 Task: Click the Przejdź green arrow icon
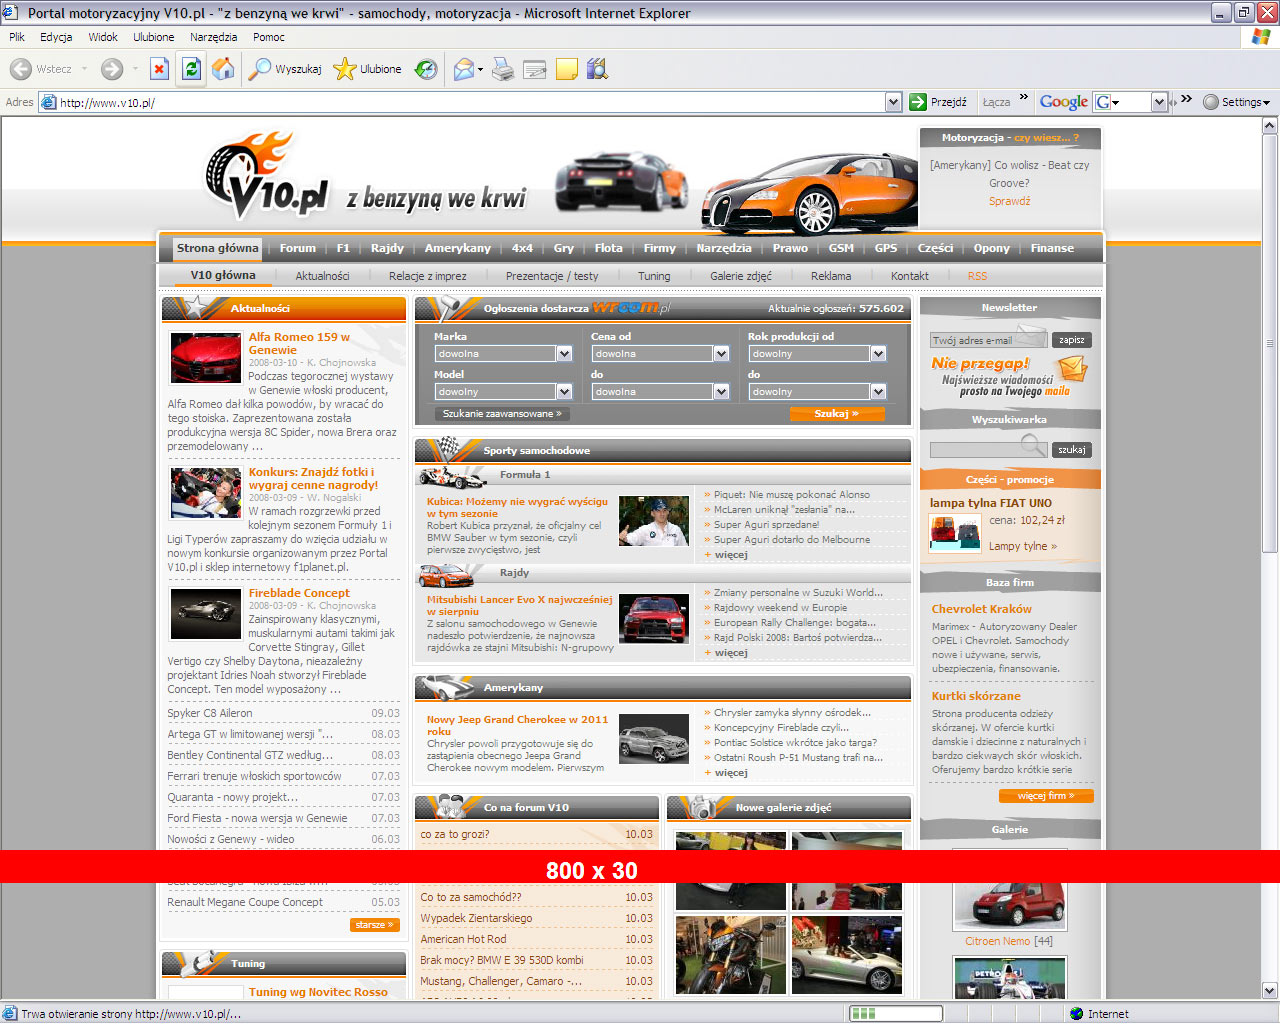(x=918, y=102)
